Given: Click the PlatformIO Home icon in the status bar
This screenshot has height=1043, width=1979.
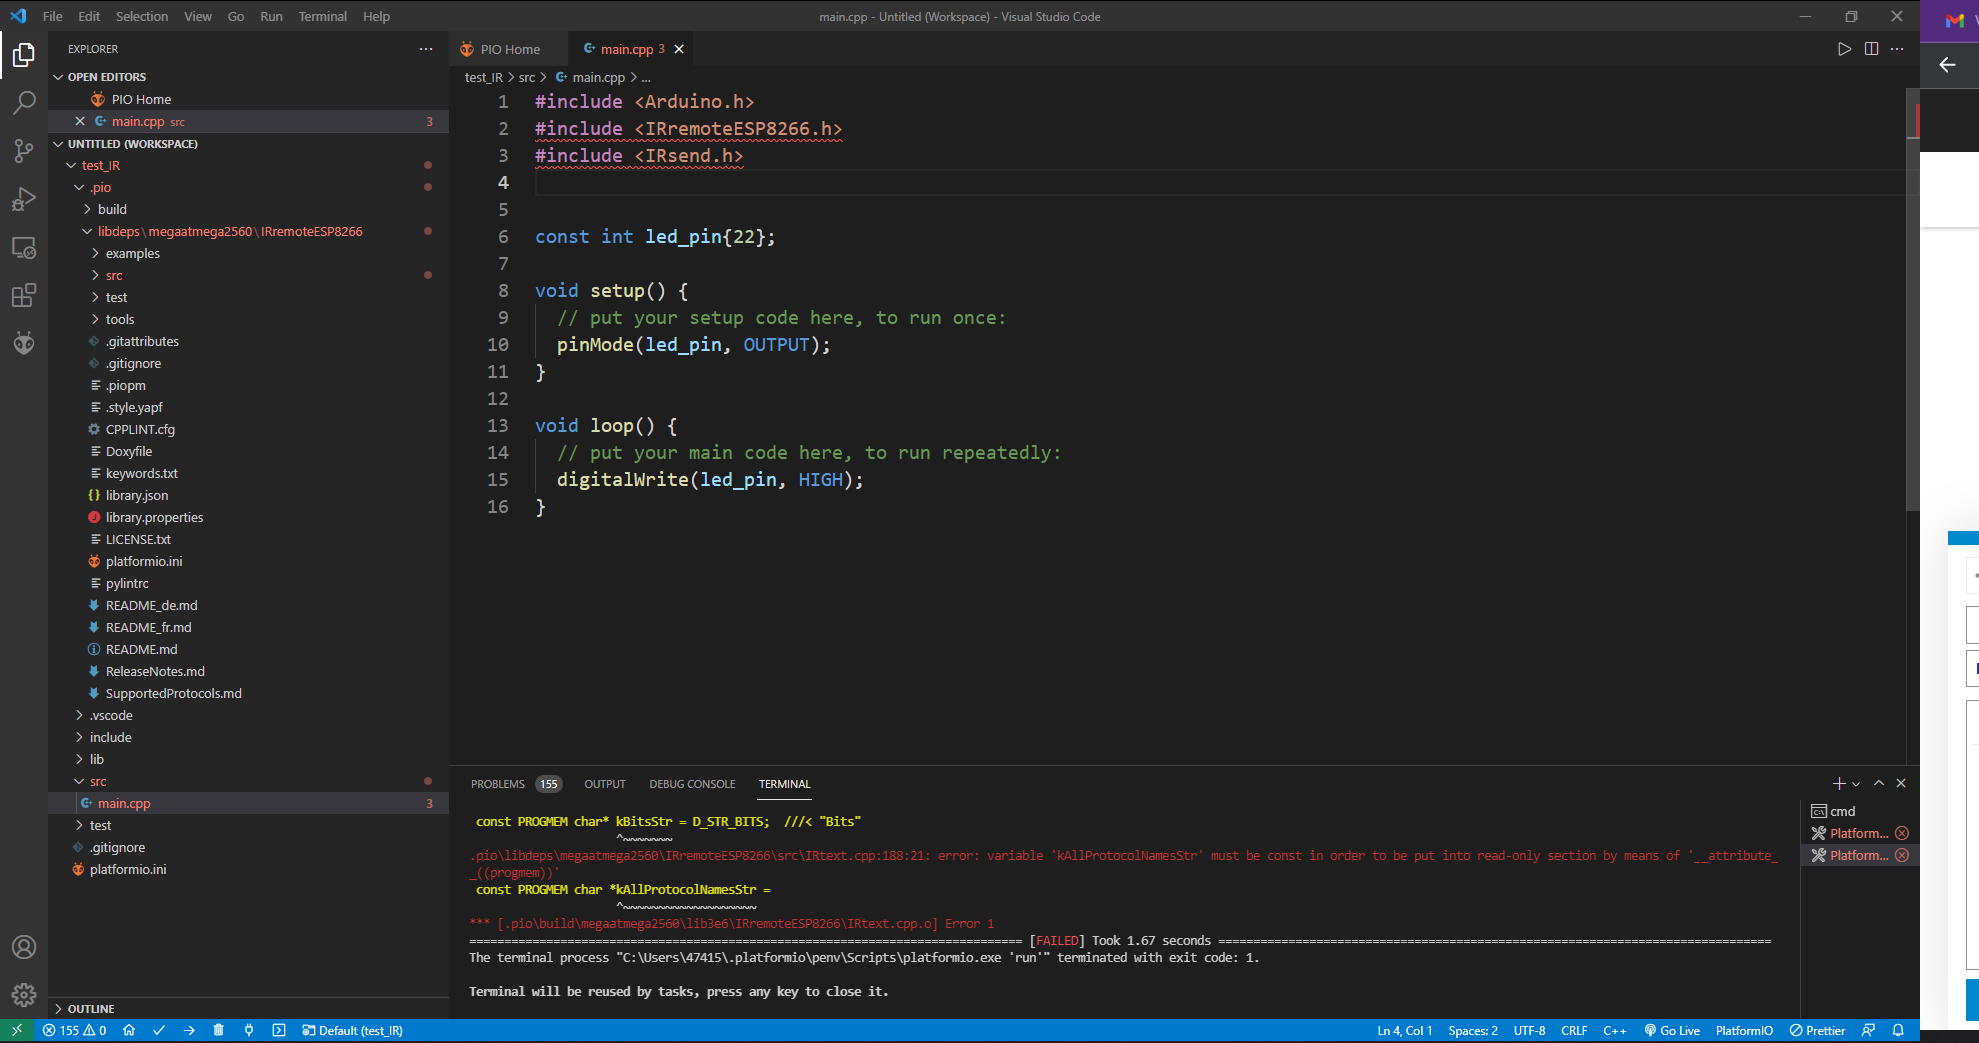Looking at the screenshot, I should [x=129, y=1030].
